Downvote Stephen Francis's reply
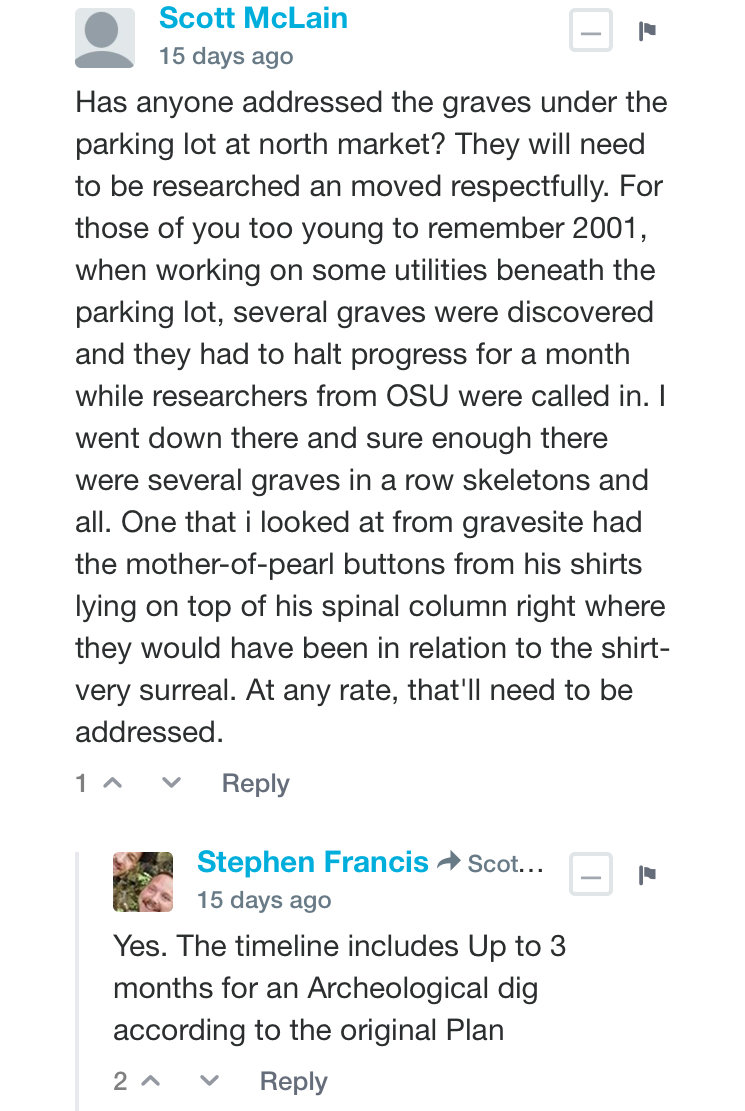Image resolution: width=745 pixels, height=1111 pixels. [209, 1081]
